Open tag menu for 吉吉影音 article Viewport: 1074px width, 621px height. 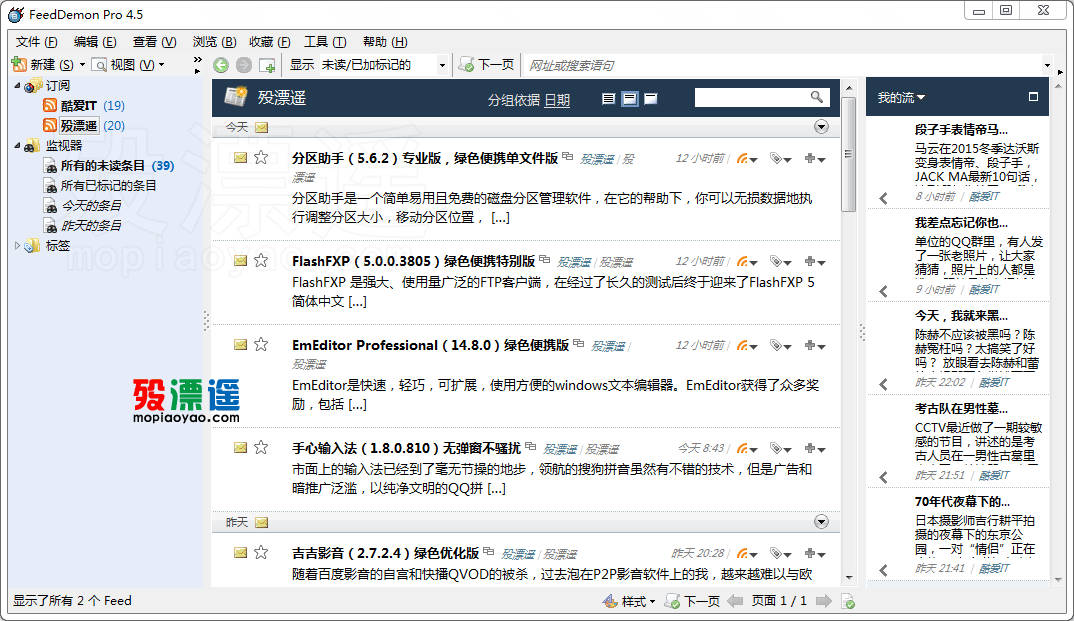click(x=780, y=553)
